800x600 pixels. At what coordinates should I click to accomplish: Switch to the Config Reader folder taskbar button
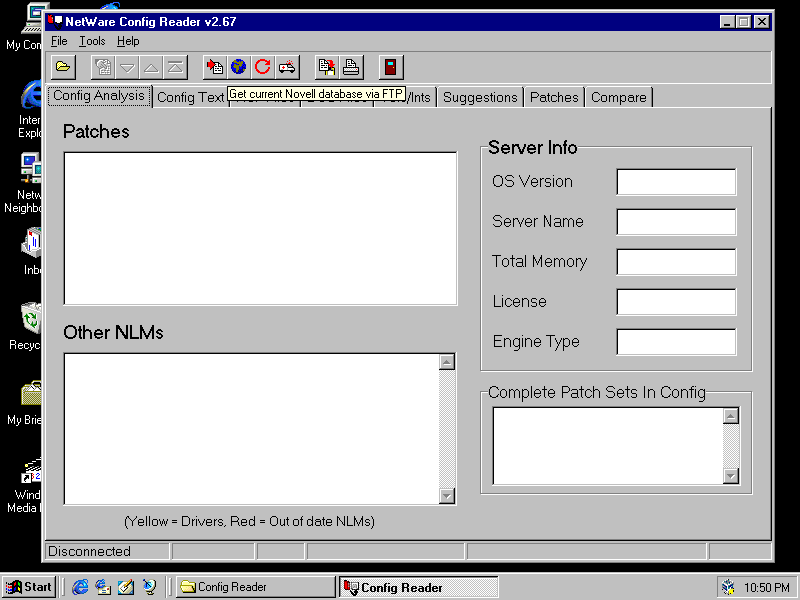[x=256, y=587]
